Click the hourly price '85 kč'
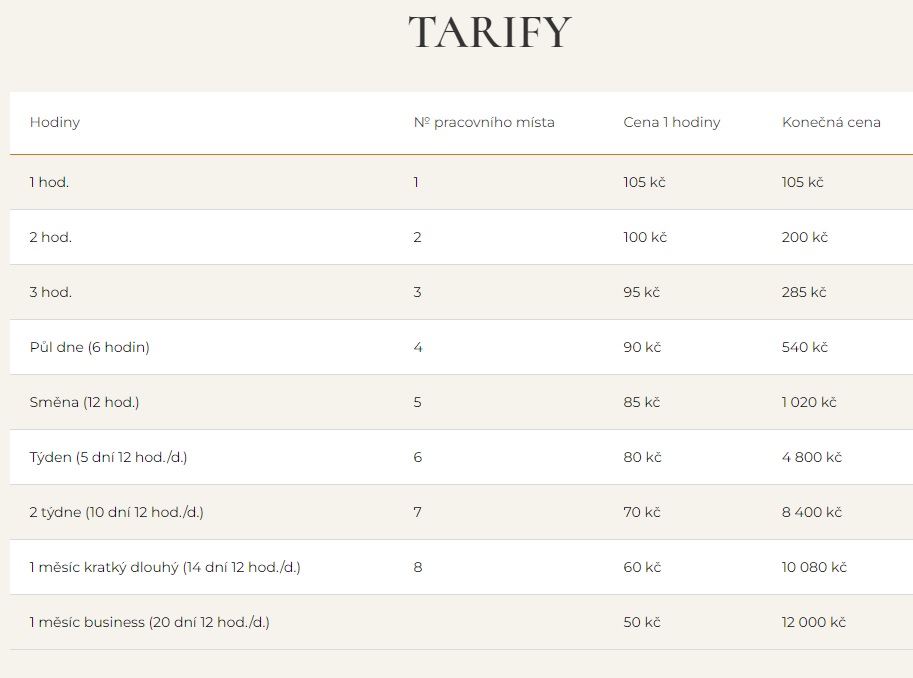Image resolution: width=913 pixels, height=678 pixels. 642,402
